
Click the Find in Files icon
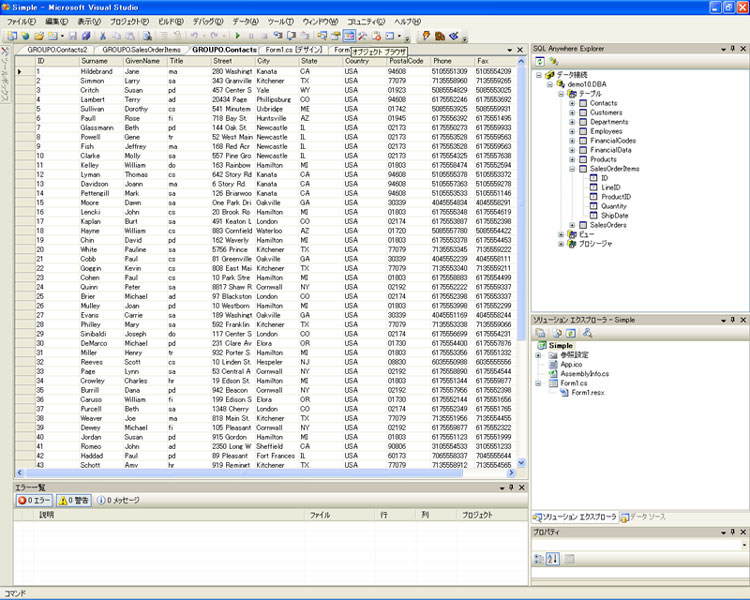pos(147,36)
